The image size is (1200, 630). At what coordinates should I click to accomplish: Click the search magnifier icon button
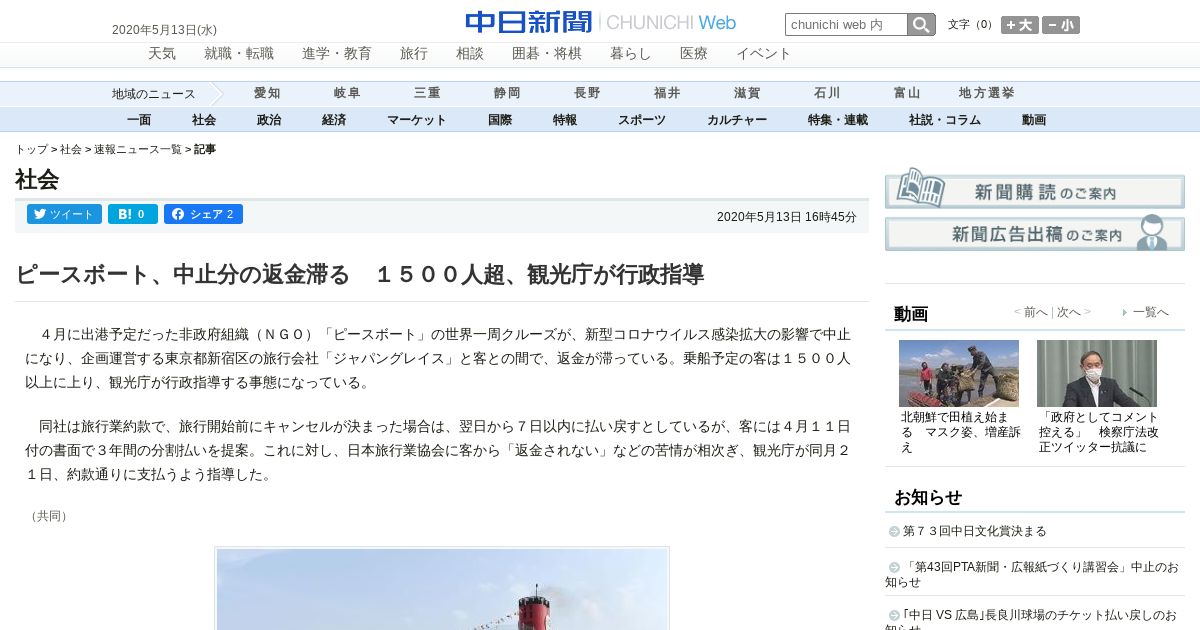pyautogui.click(x=921, y=25)
